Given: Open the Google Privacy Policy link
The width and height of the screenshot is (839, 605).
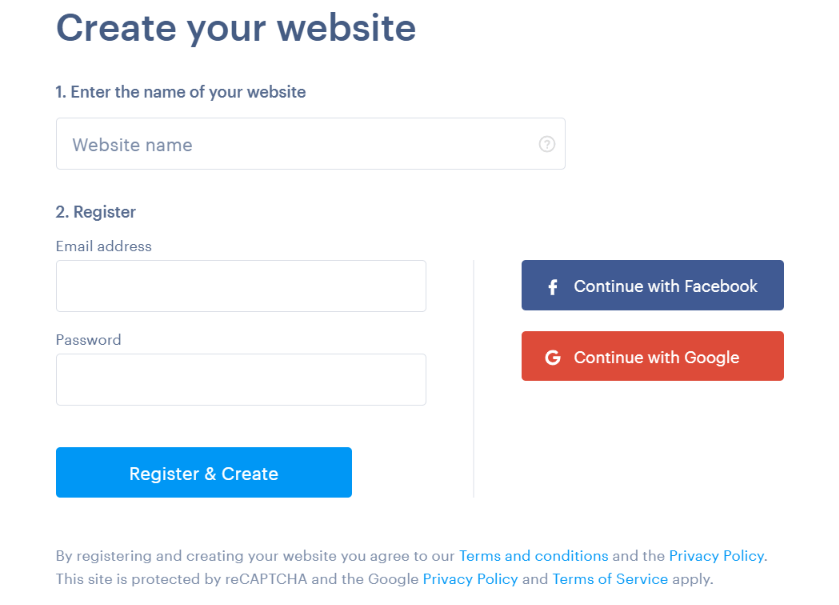Looking at the screenshot, I should point(470,579).
